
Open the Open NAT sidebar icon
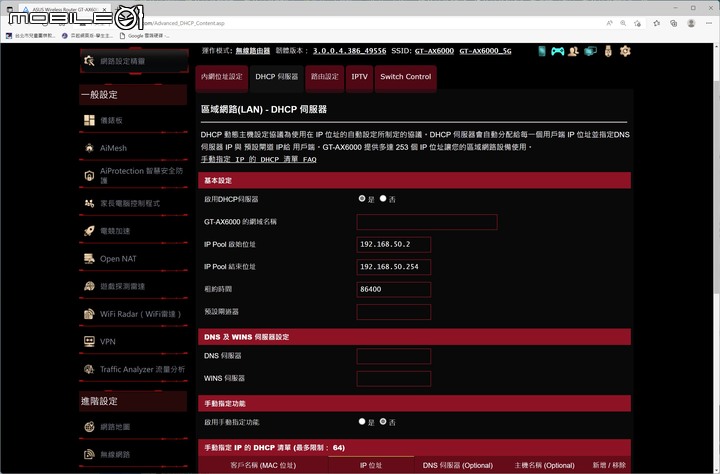point(90,259)
